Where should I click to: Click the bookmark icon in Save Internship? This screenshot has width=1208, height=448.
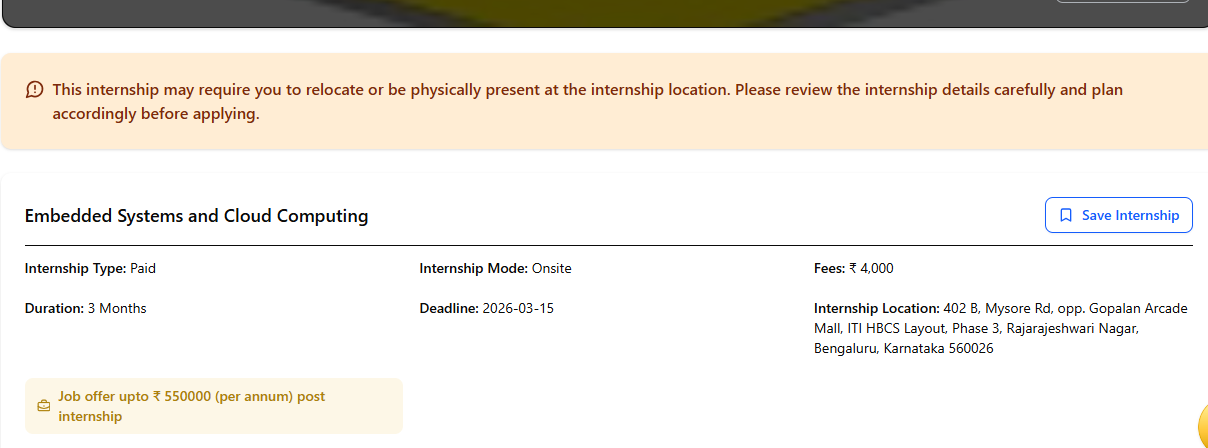[x=1066, y=215]
